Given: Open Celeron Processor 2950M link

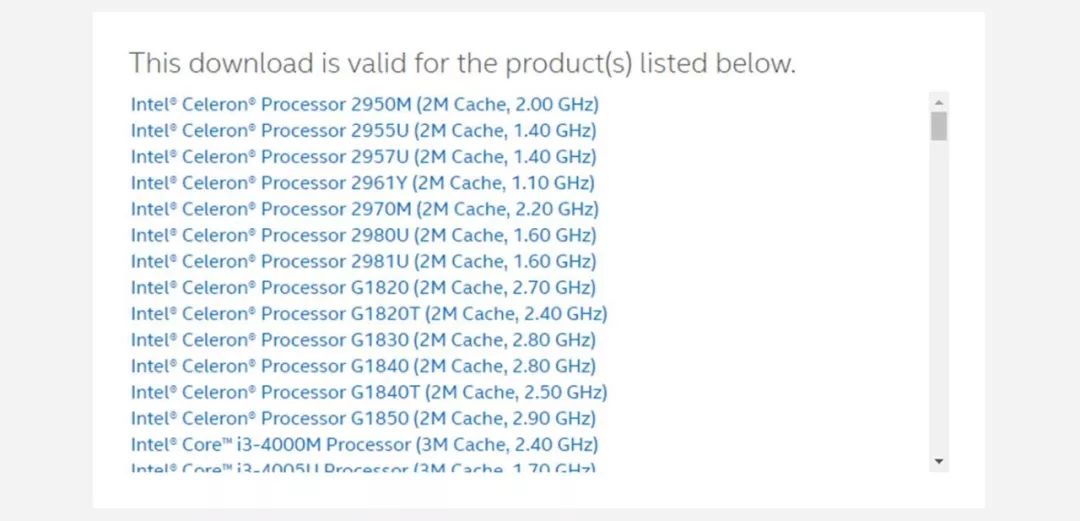Looking at the screenshot, I should [365, 104].
